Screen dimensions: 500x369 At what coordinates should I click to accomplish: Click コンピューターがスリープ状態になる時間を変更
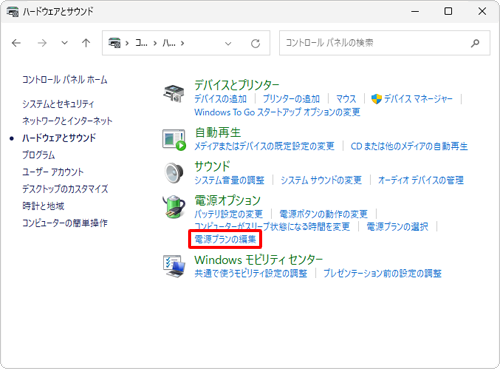pyautogui.click(x=272, y=227)
